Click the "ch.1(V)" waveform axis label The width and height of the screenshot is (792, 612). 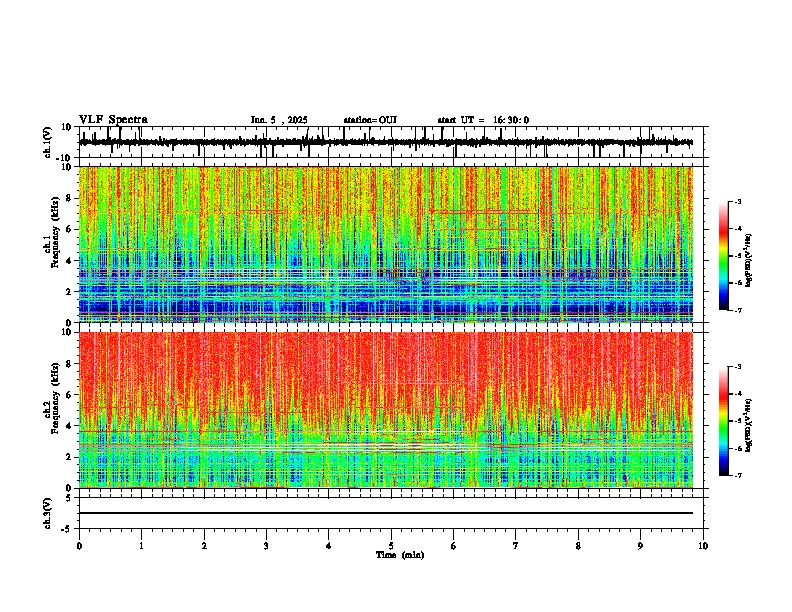[48, 142]
